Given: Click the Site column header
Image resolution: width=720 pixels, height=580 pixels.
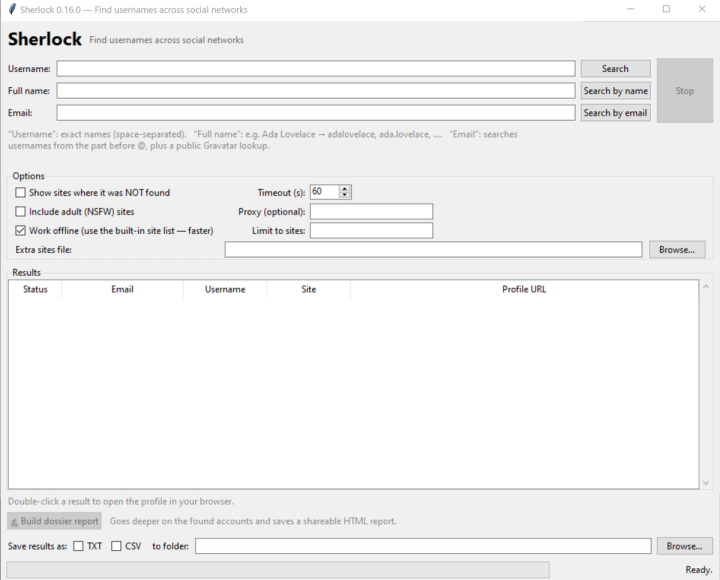Looking at the screenshot, I should 309,289.
